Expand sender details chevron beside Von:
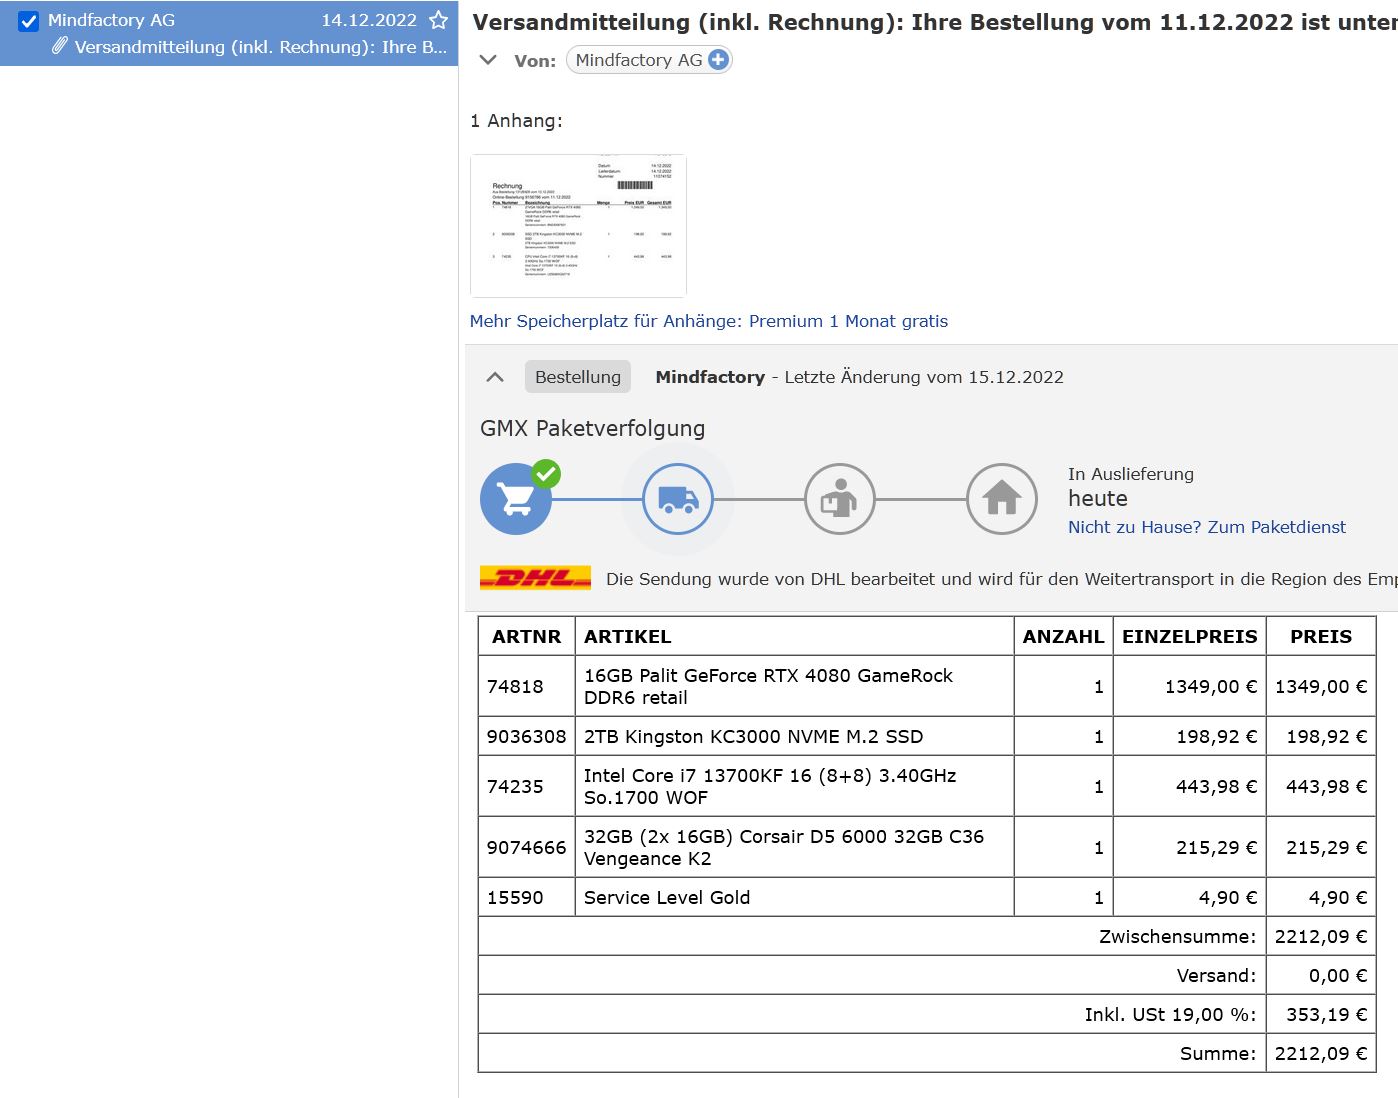This screenshot has width=1398, height=1098. [488, 60]
